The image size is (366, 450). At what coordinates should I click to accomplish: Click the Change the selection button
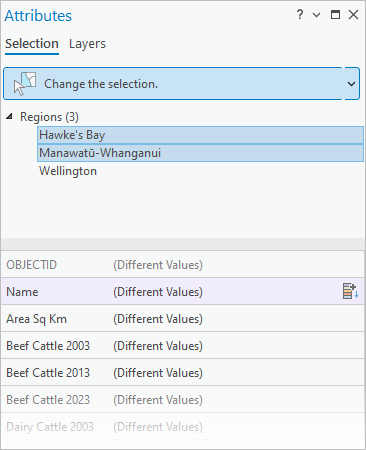[x=173, y=84]
